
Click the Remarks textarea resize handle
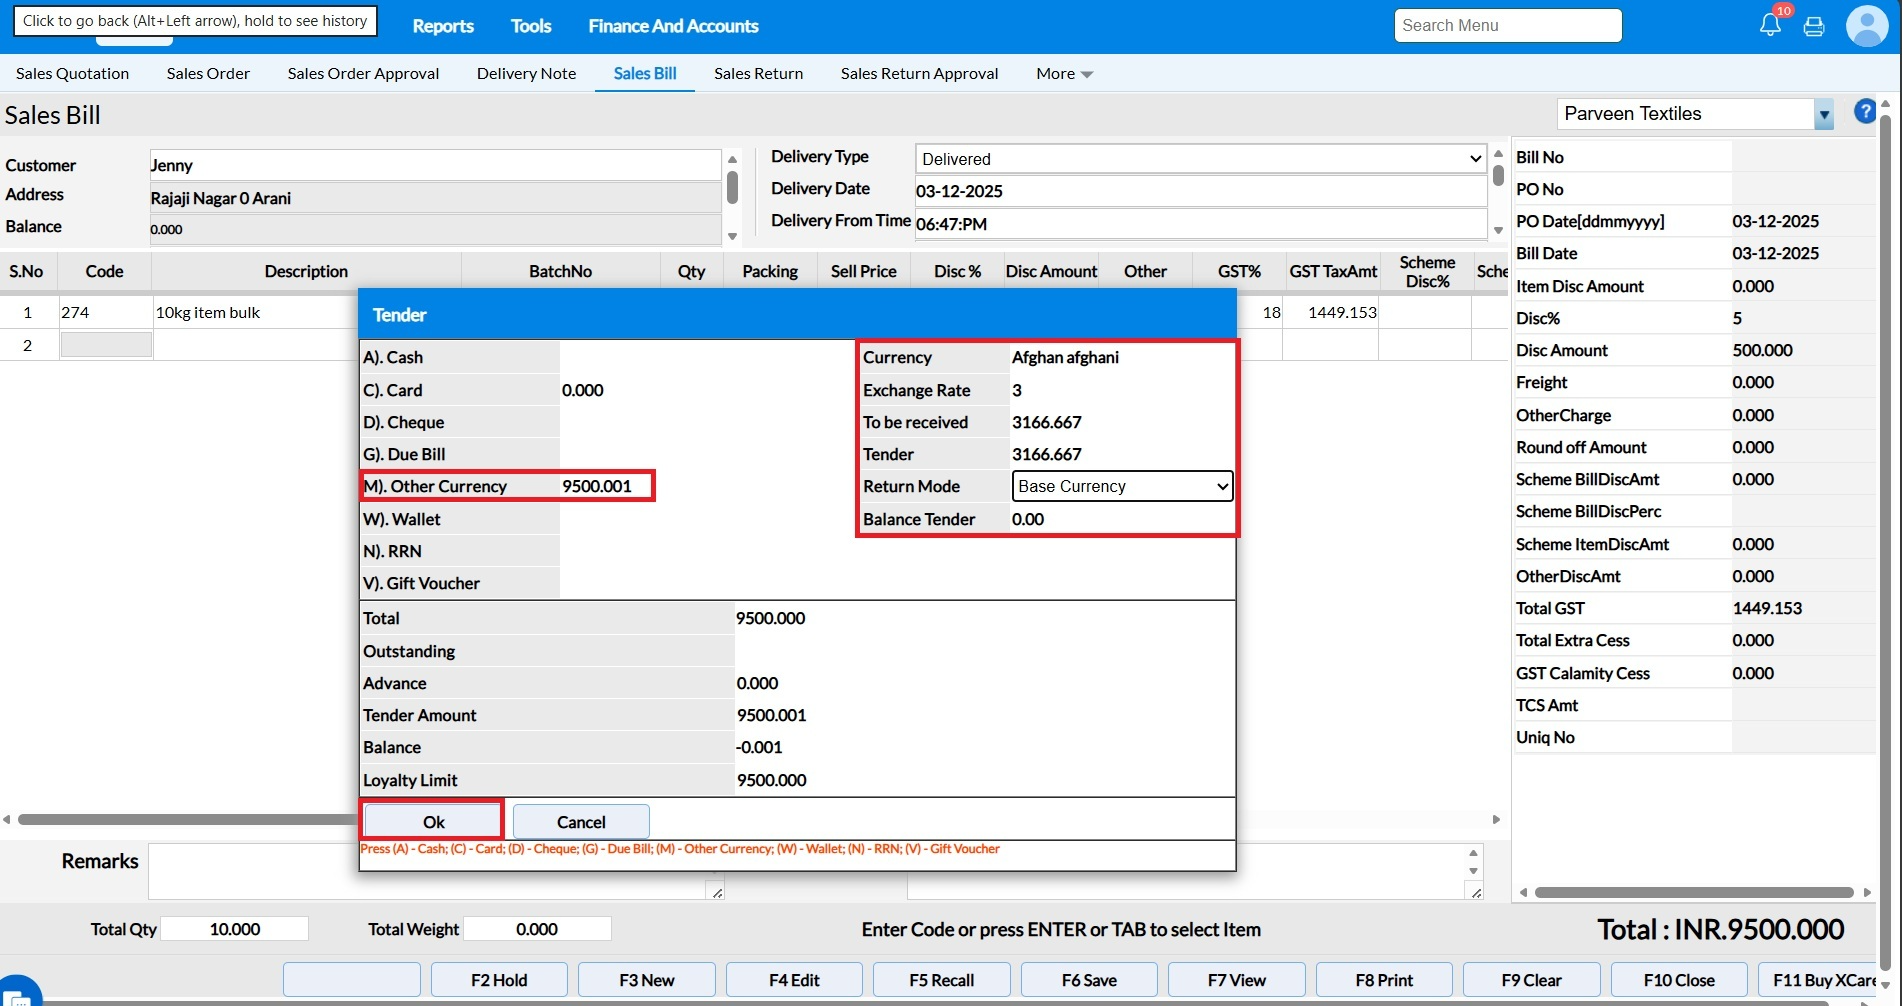pos(716,892)
